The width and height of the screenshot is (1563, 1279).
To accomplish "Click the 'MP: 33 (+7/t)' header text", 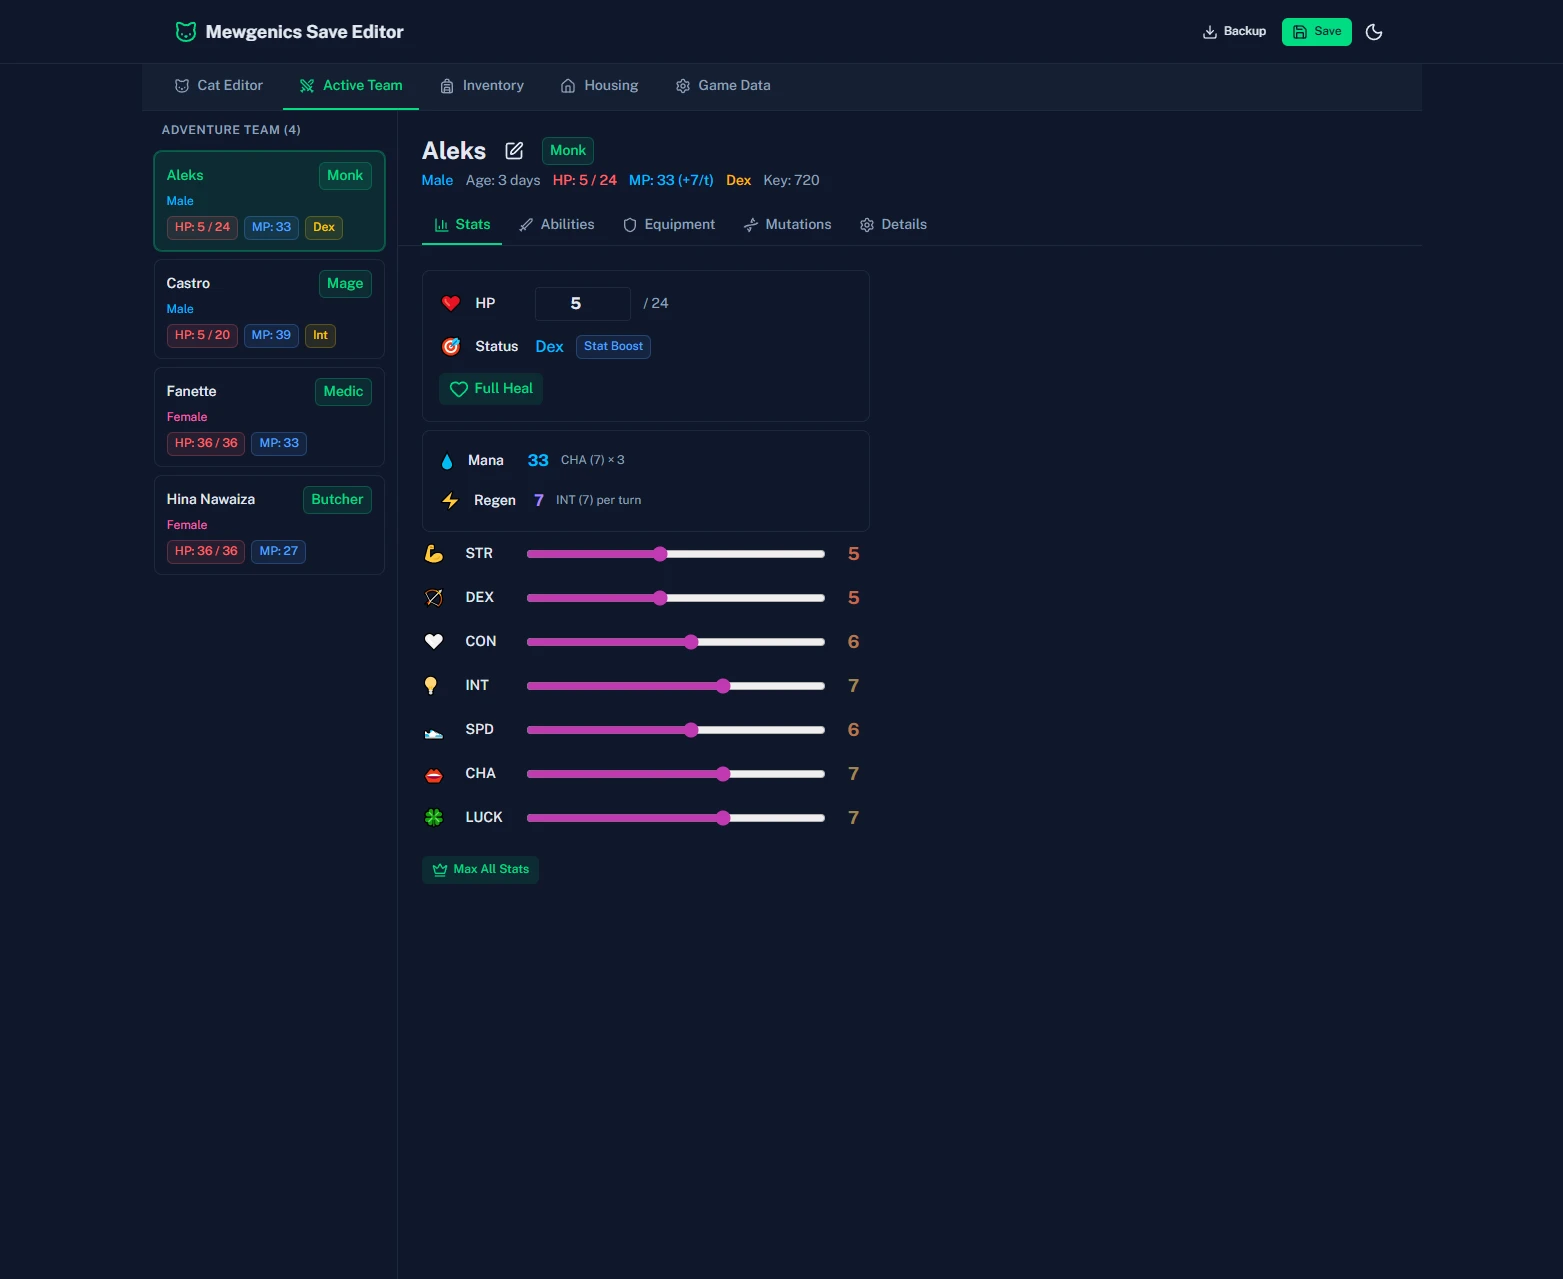I will click(x=671, y=181).
